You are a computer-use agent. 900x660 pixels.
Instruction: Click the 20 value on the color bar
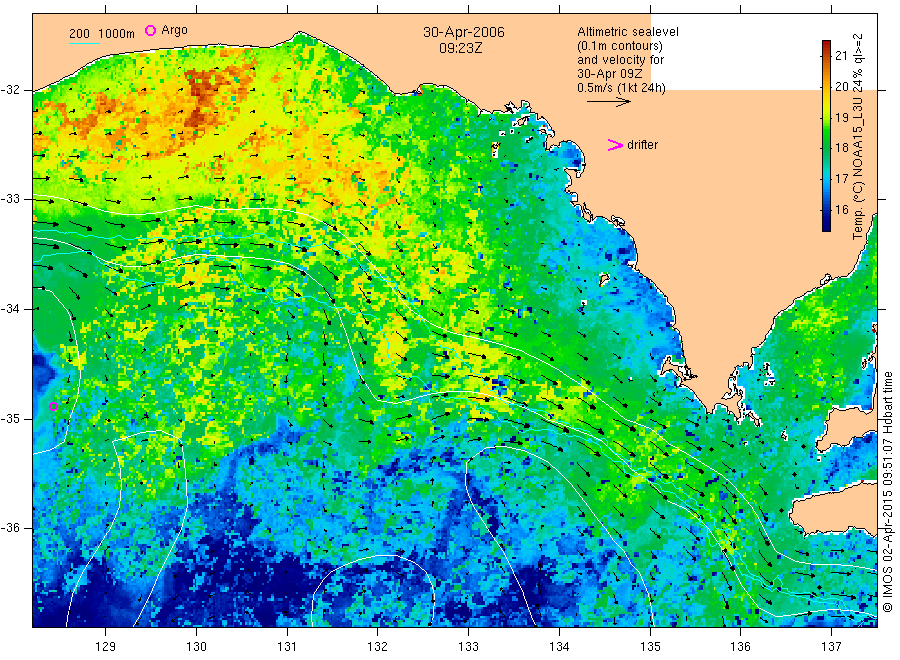841,87
